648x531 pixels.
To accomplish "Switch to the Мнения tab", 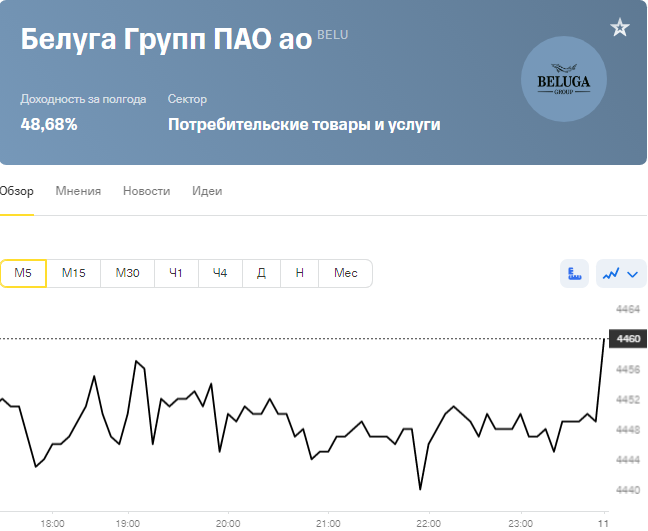I will tap(78, 191).
